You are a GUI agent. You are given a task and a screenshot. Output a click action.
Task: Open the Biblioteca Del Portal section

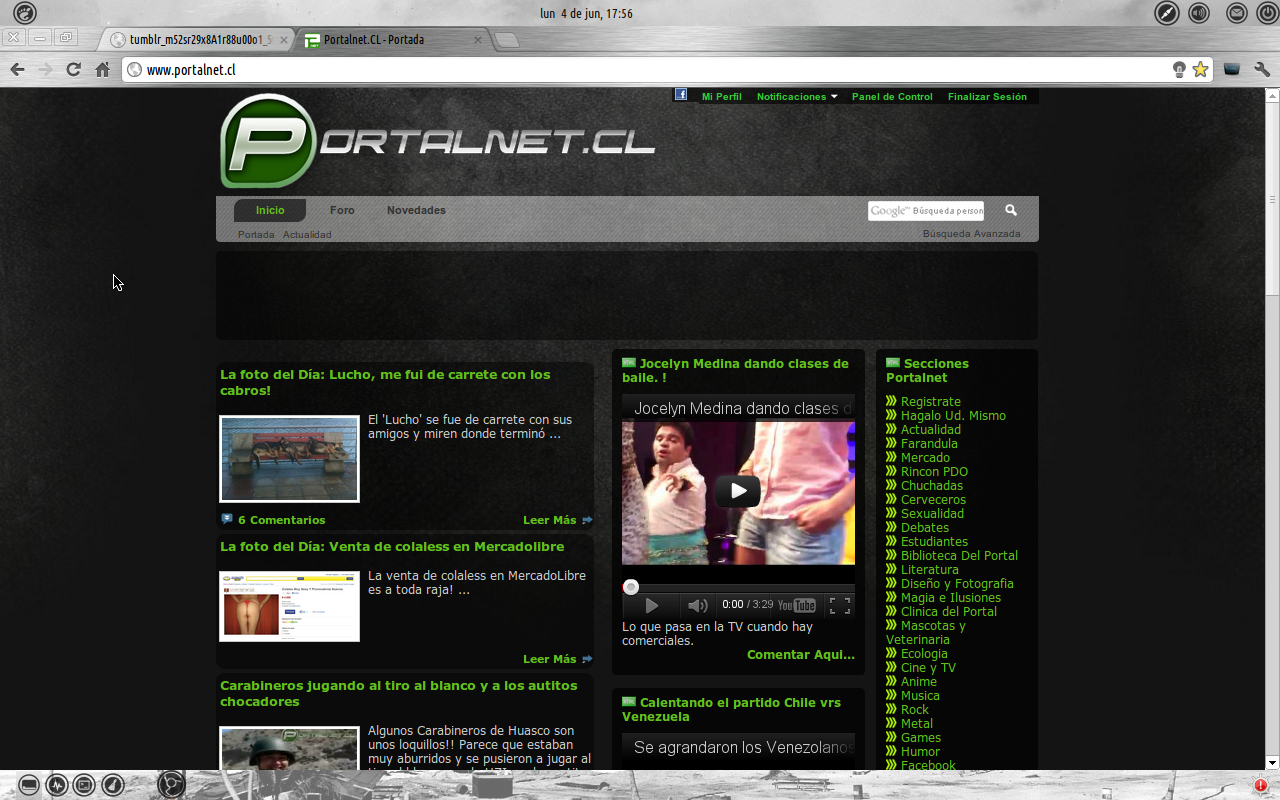[959, 556]
